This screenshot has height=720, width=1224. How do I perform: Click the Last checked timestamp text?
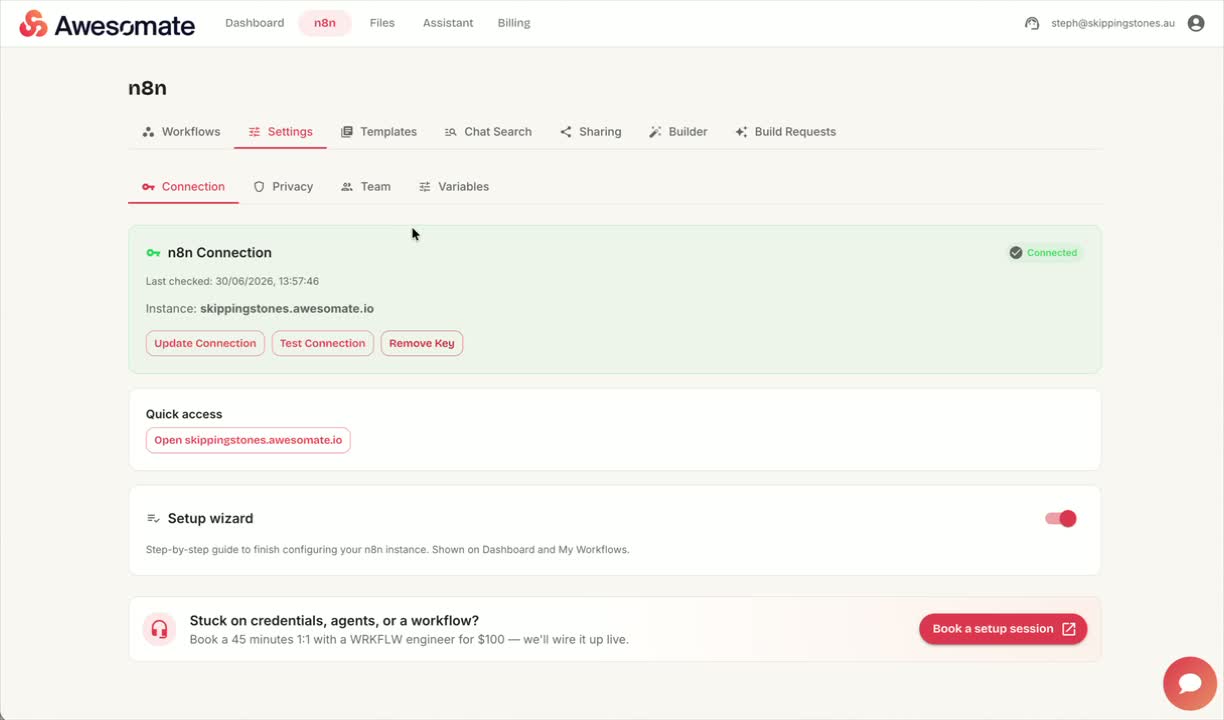tap(232, 282)
